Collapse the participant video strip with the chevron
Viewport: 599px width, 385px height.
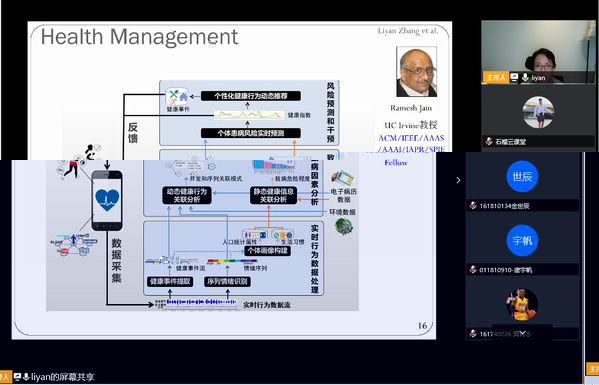[x=458, y=180]
